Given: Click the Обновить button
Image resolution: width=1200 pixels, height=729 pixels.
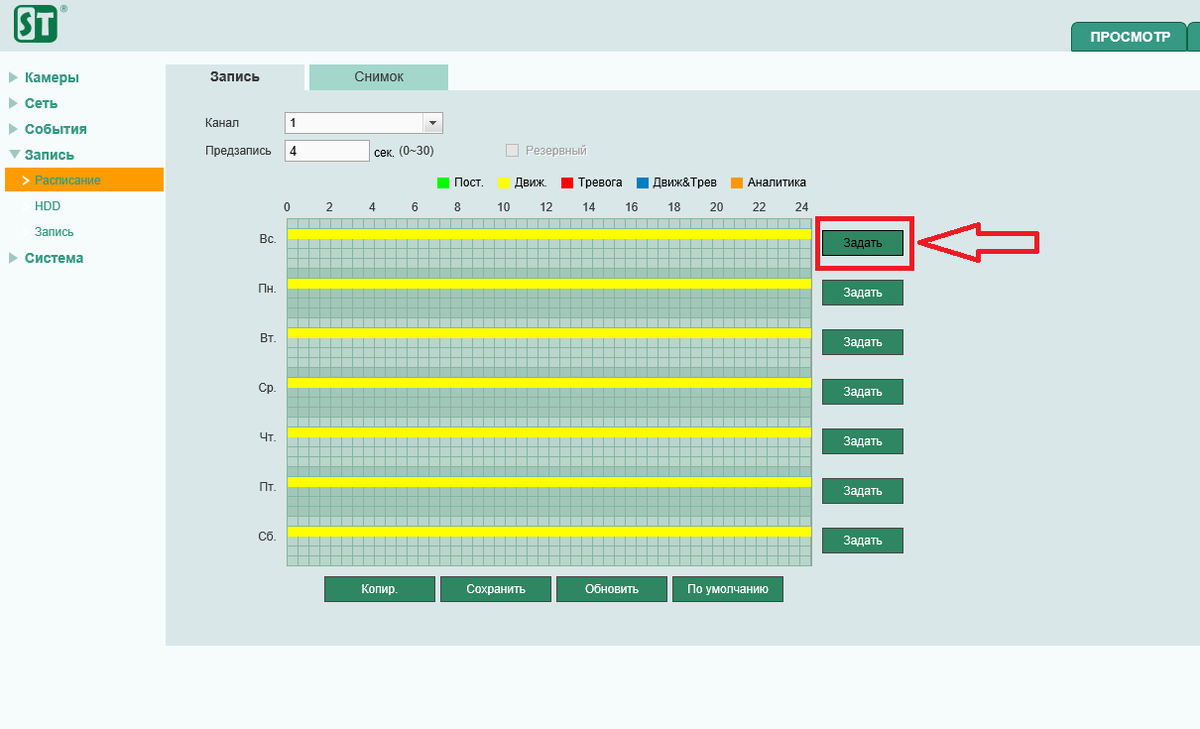Looking at the screenshot, I should pyautogui.click(x=611, y=589).
